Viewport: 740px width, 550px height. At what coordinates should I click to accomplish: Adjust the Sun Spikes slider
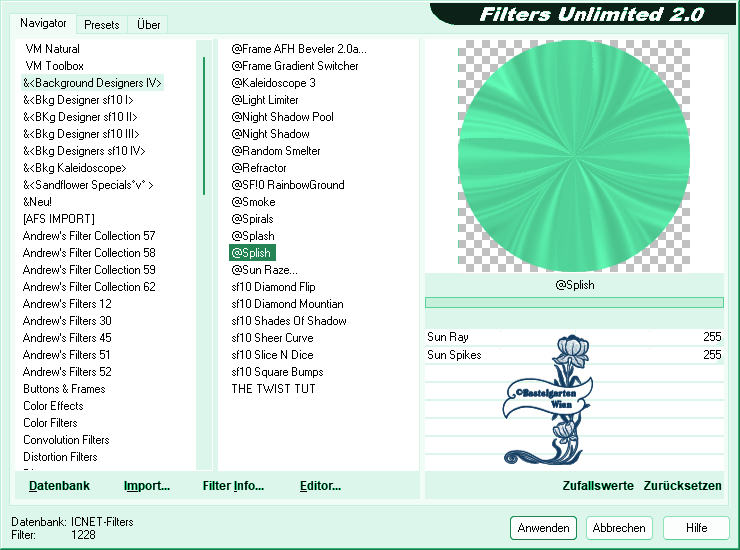[574, 355]
